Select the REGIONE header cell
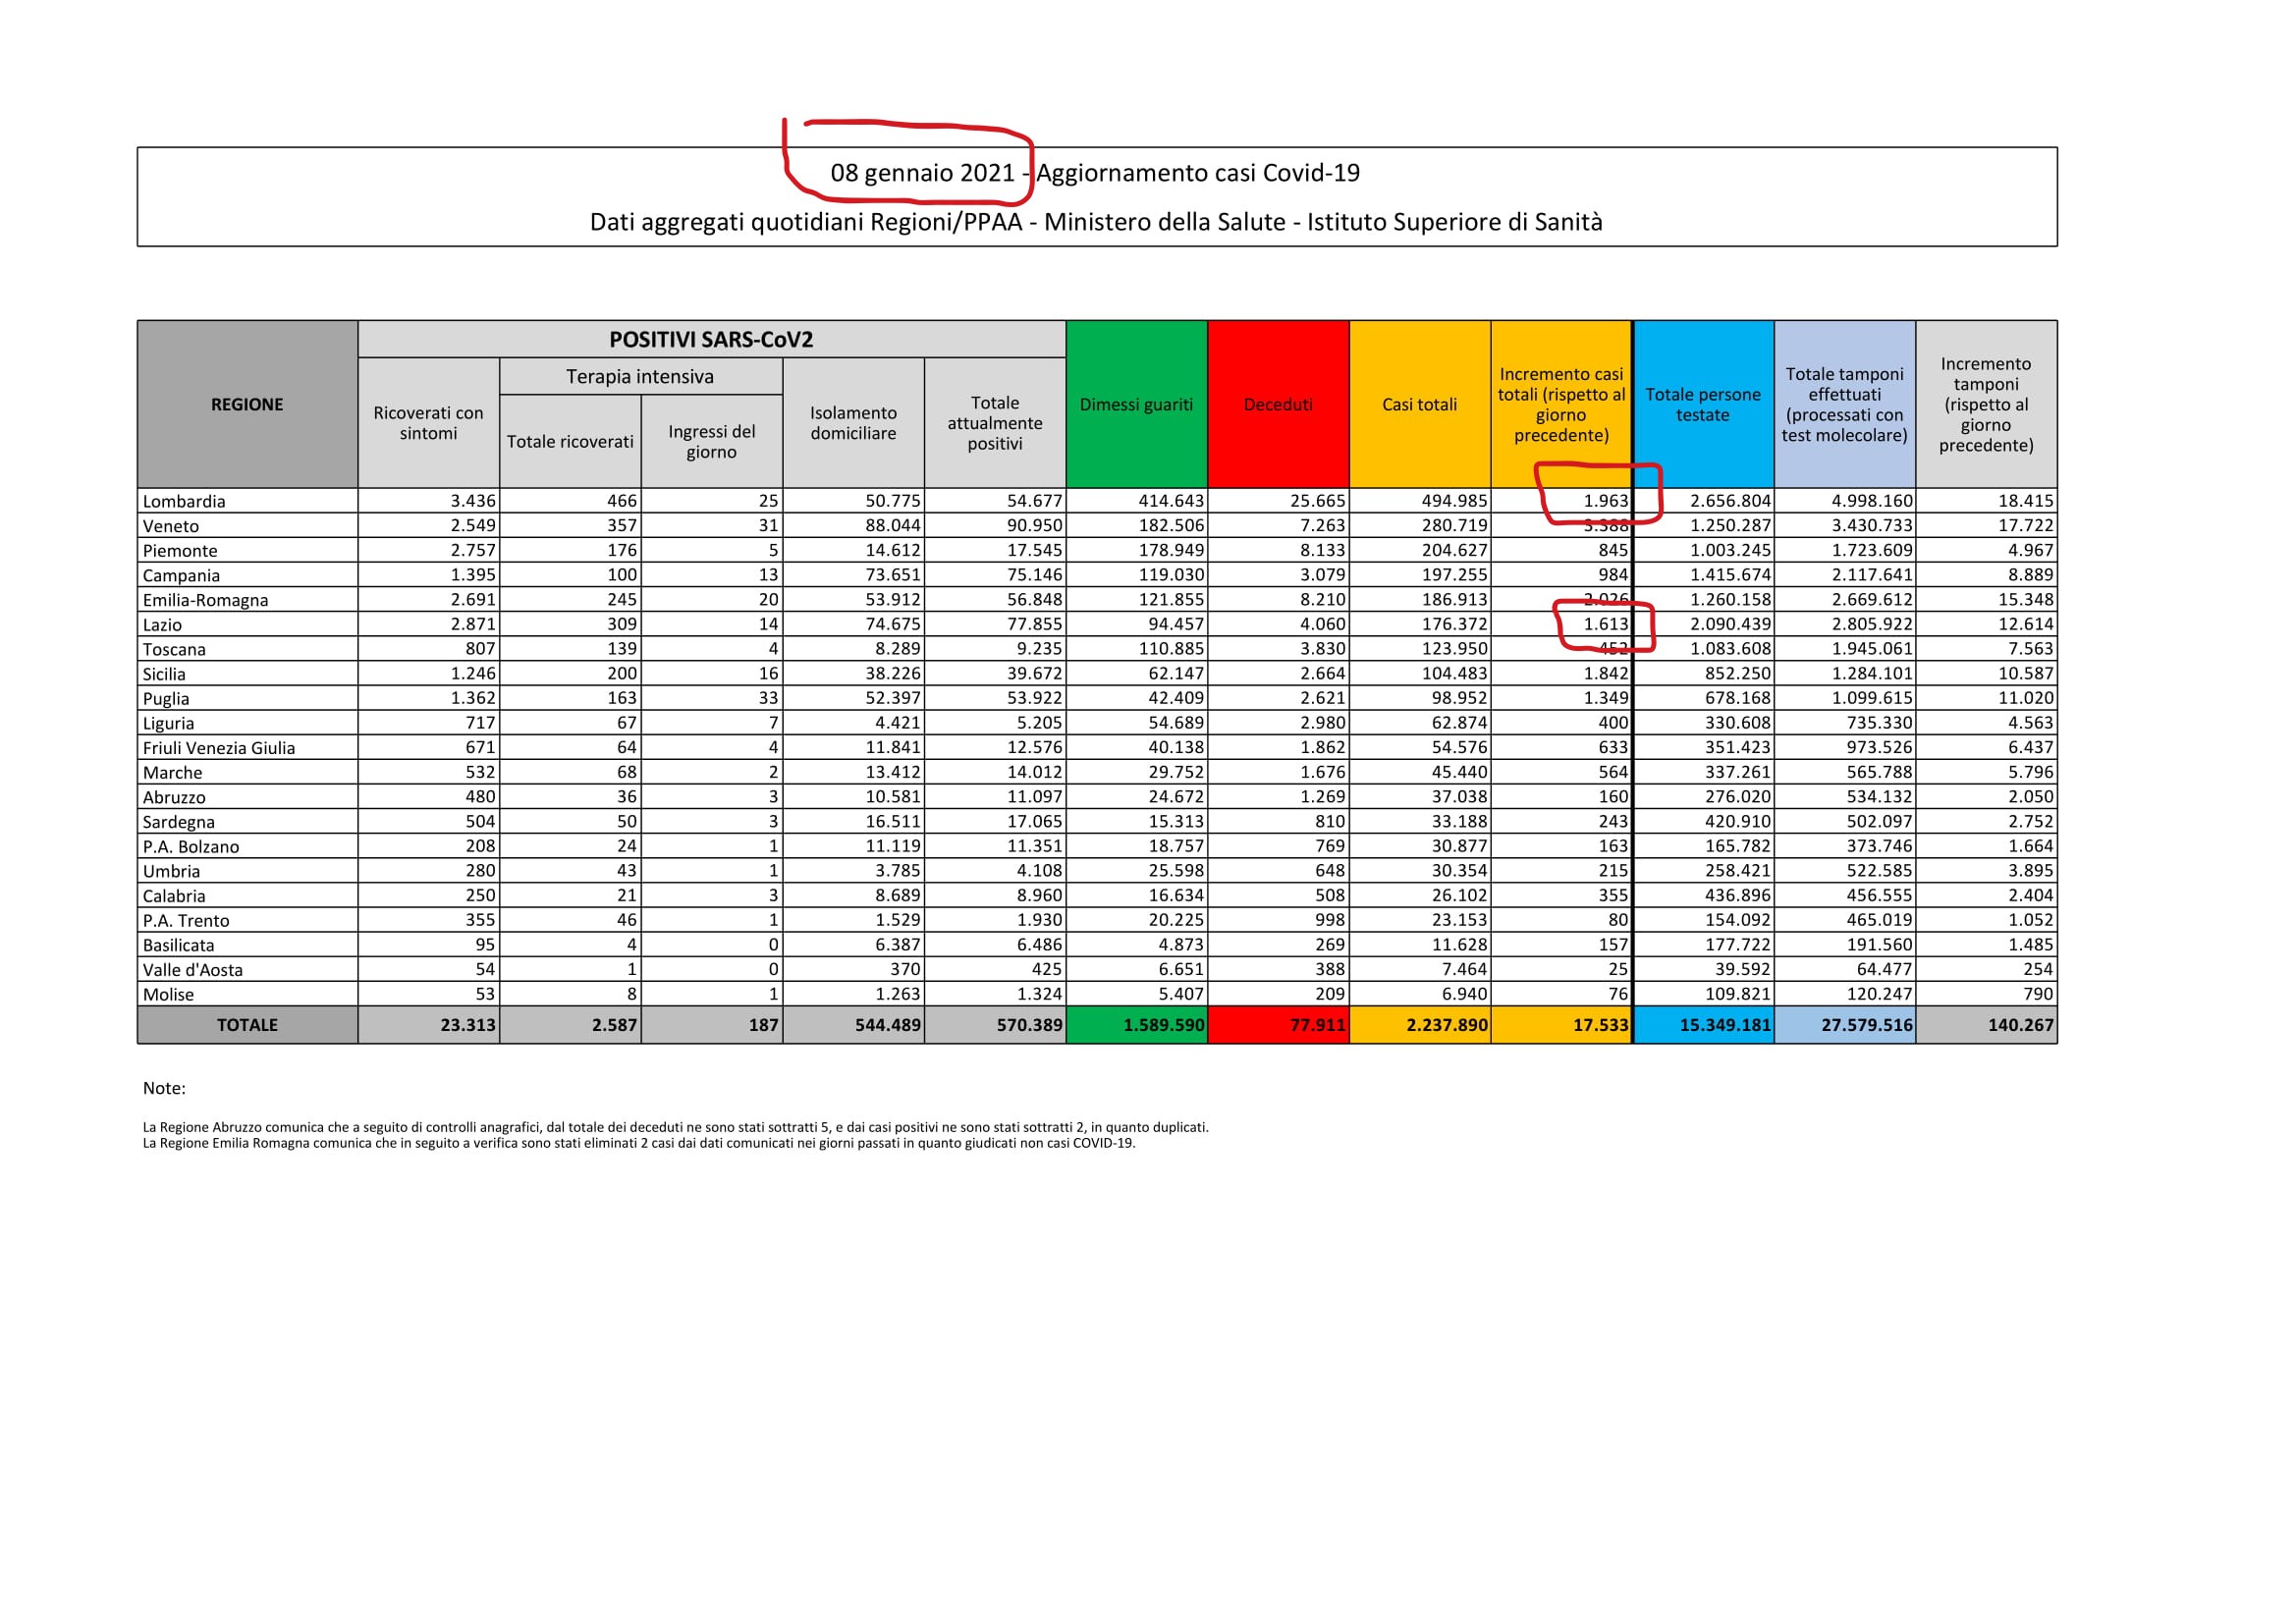Image resolution: width=2296 pixels, height=1624 pixels. [x=247, y=404]
